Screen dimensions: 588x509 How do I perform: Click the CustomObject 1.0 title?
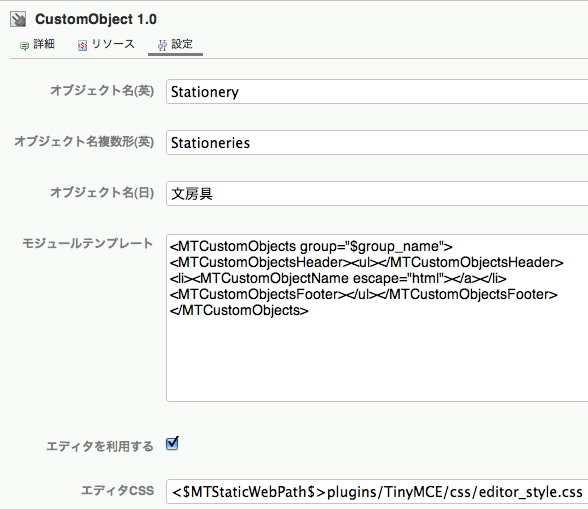point(96,19)
